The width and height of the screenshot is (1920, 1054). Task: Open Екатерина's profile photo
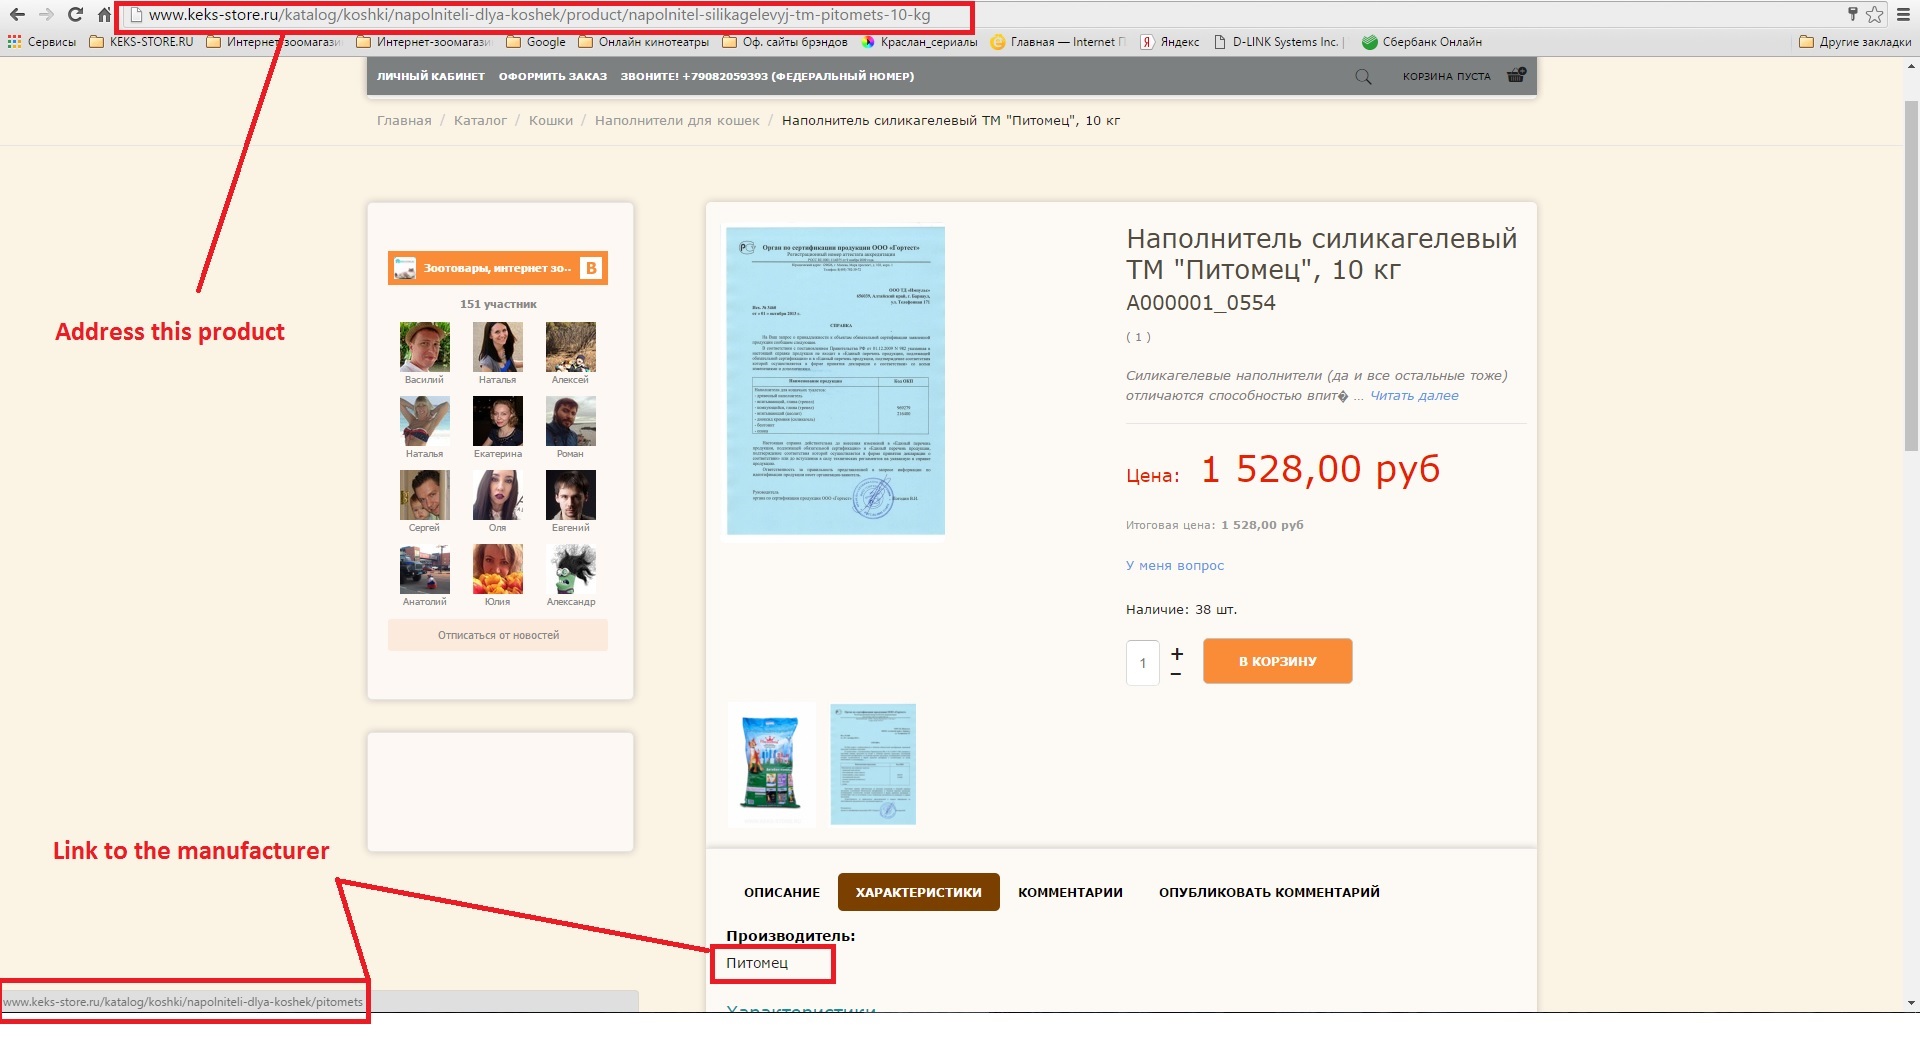click(497, 421)
